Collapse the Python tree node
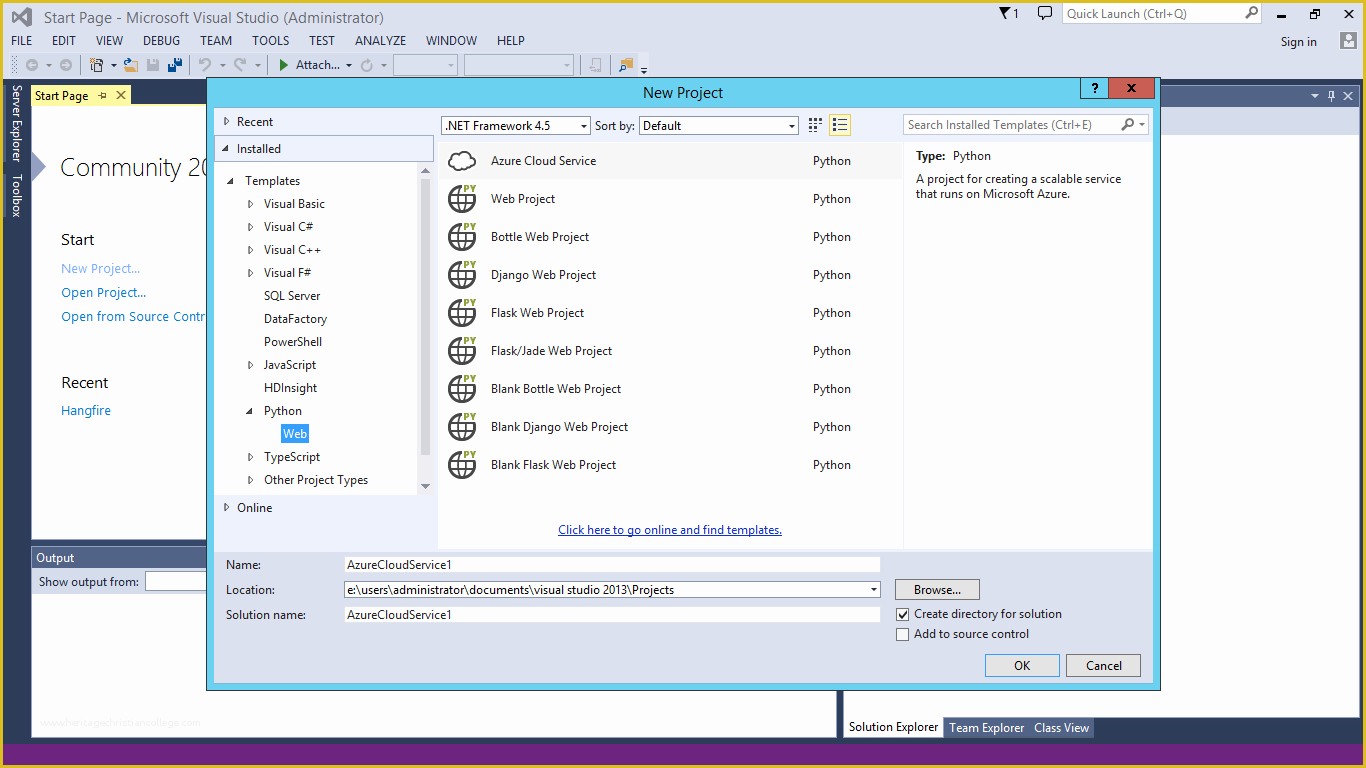Viewport: 1366px width, 768px height. [250, 411]
